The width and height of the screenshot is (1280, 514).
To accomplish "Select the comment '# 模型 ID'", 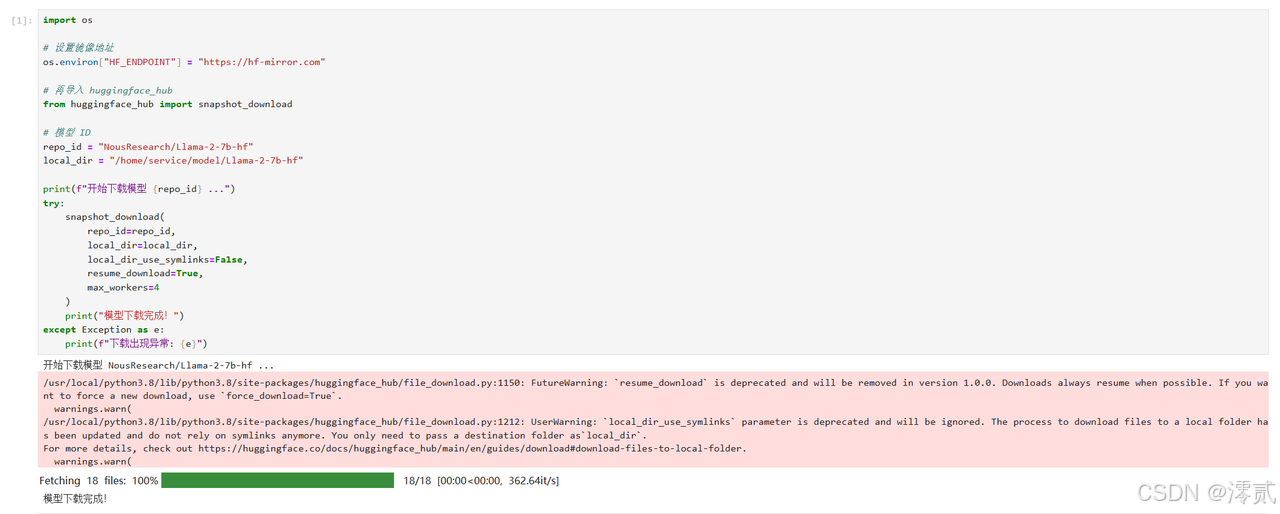I will (67, 132).
